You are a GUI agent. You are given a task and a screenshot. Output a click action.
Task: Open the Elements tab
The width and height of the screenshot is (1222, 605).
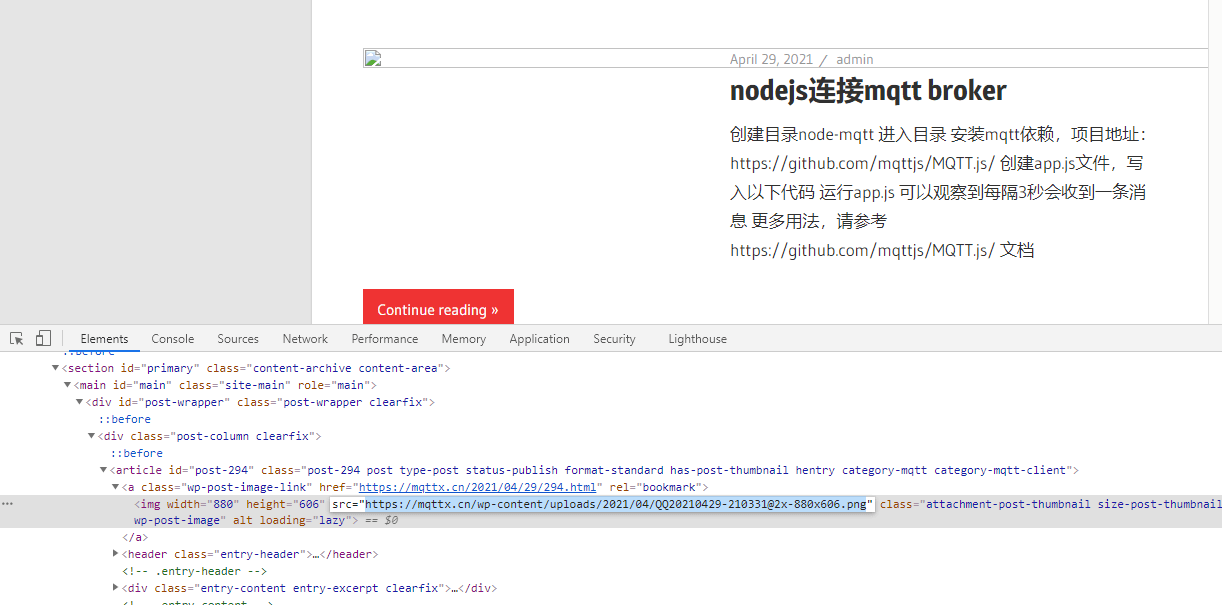click(104, 339)
